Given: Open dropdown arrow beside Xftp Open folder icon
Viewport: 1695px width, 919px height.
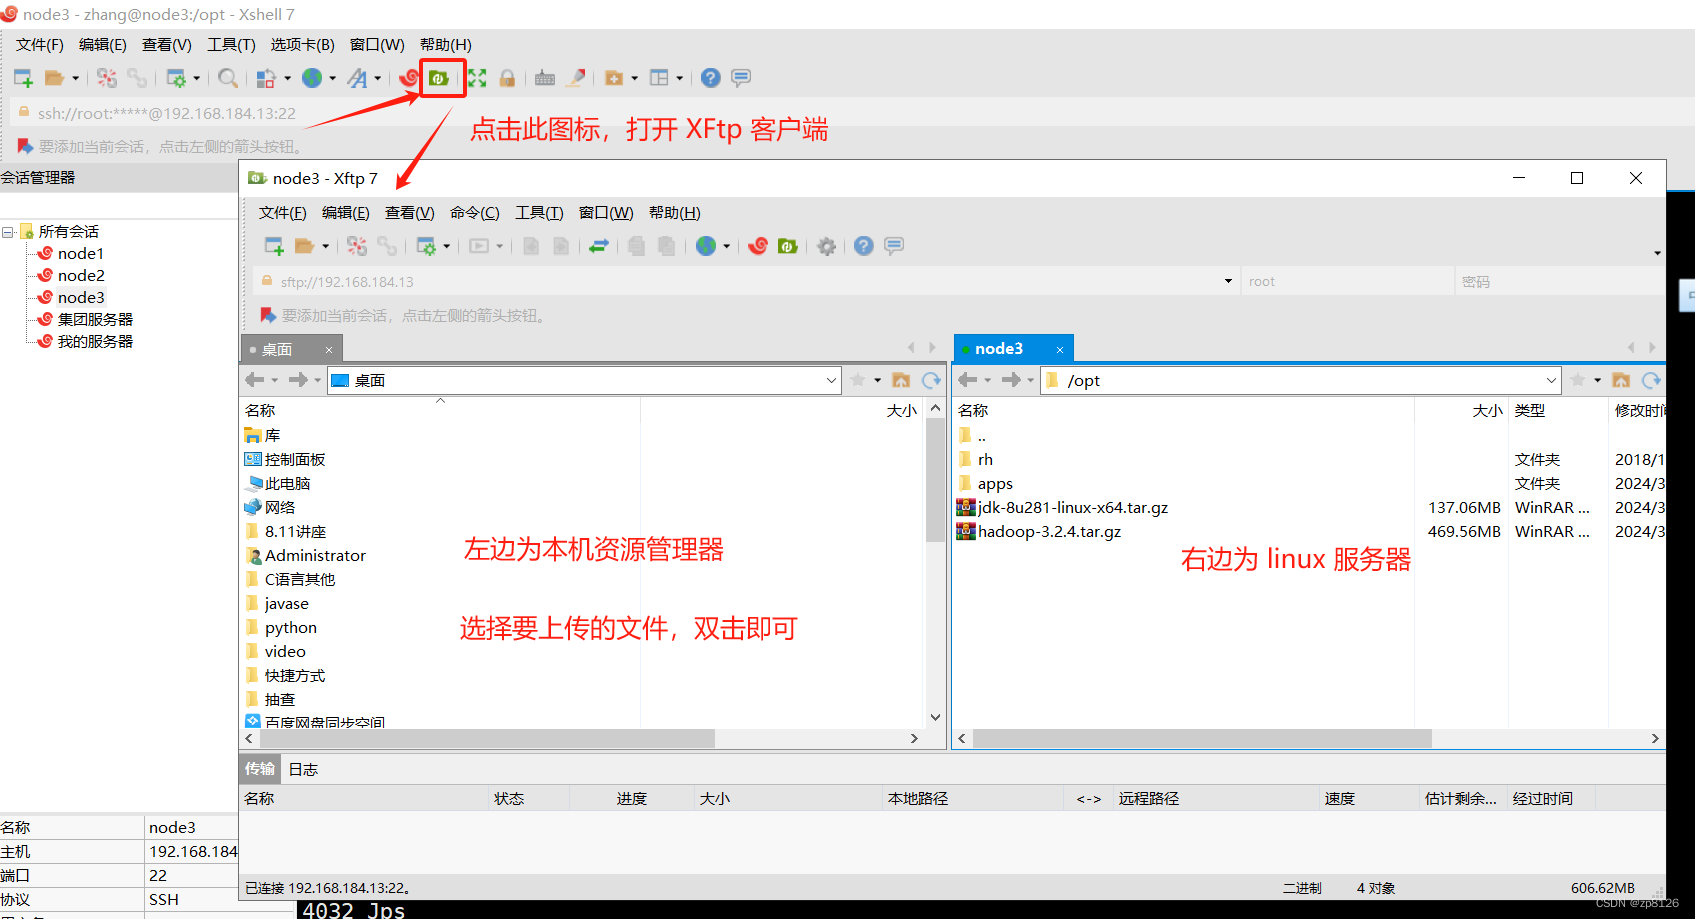Looking at the screenshot, I should point(325,246).
